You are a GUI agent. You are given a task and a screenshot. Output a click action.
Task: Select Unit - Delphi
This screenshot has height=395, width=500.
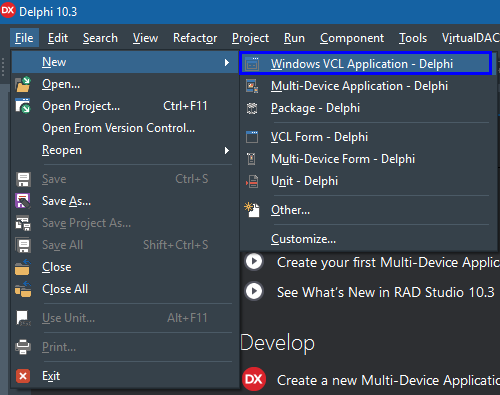(368, 181)
